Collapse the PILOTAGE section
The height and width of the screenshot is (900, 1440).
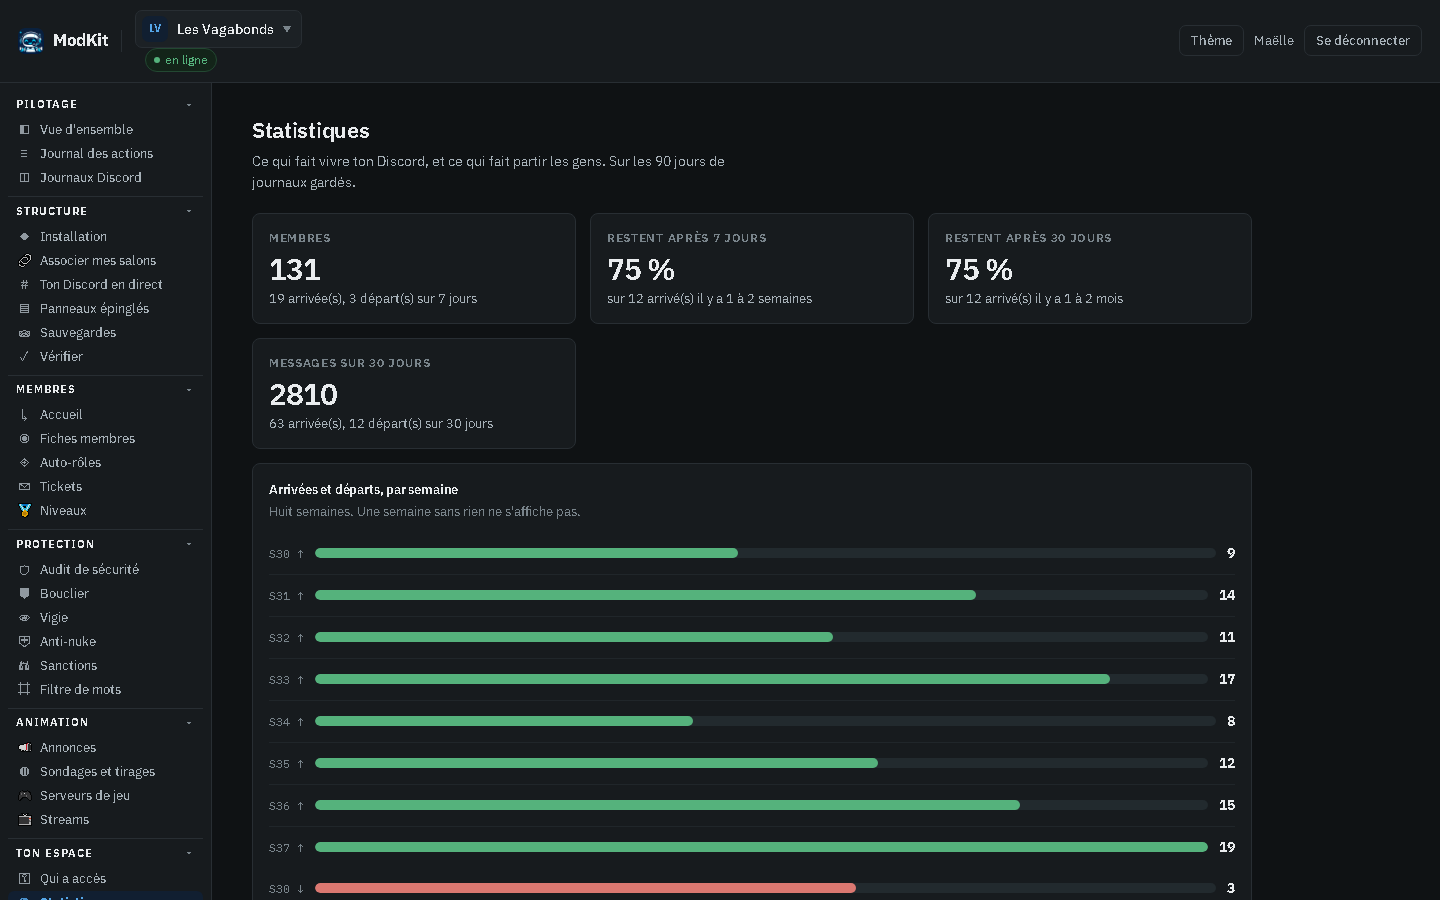(x=189, y=104)
